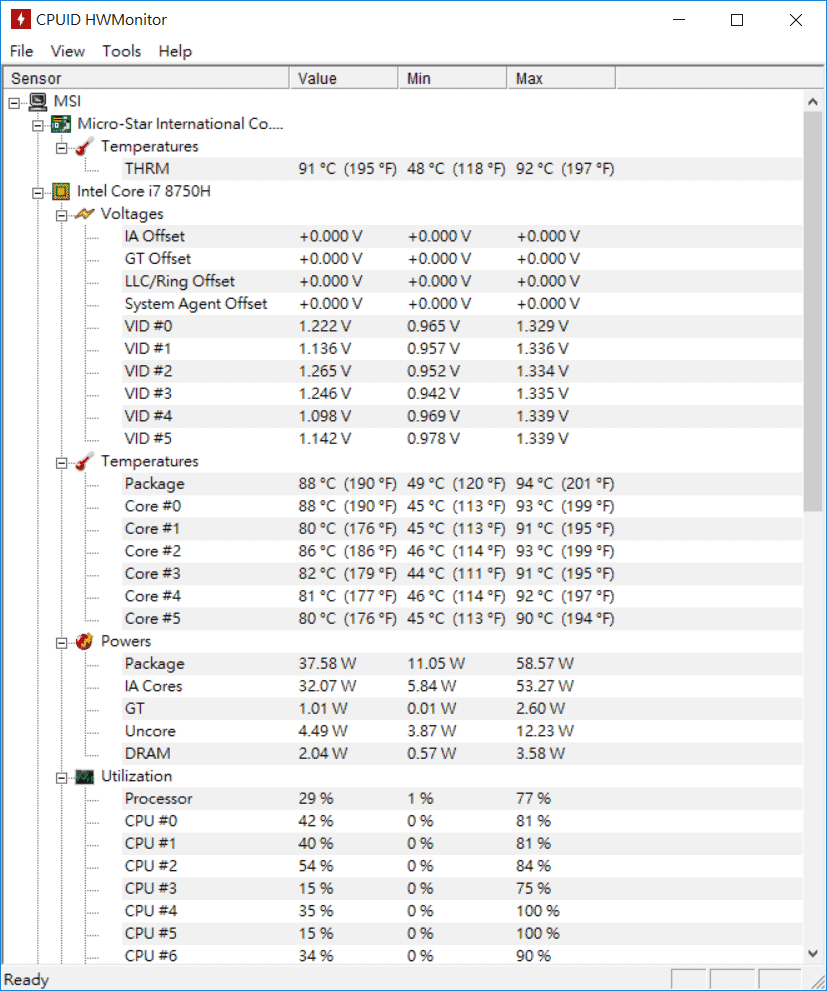
Task: Collapse the Intel Core i7 8750H node
Action: [38, 193]
